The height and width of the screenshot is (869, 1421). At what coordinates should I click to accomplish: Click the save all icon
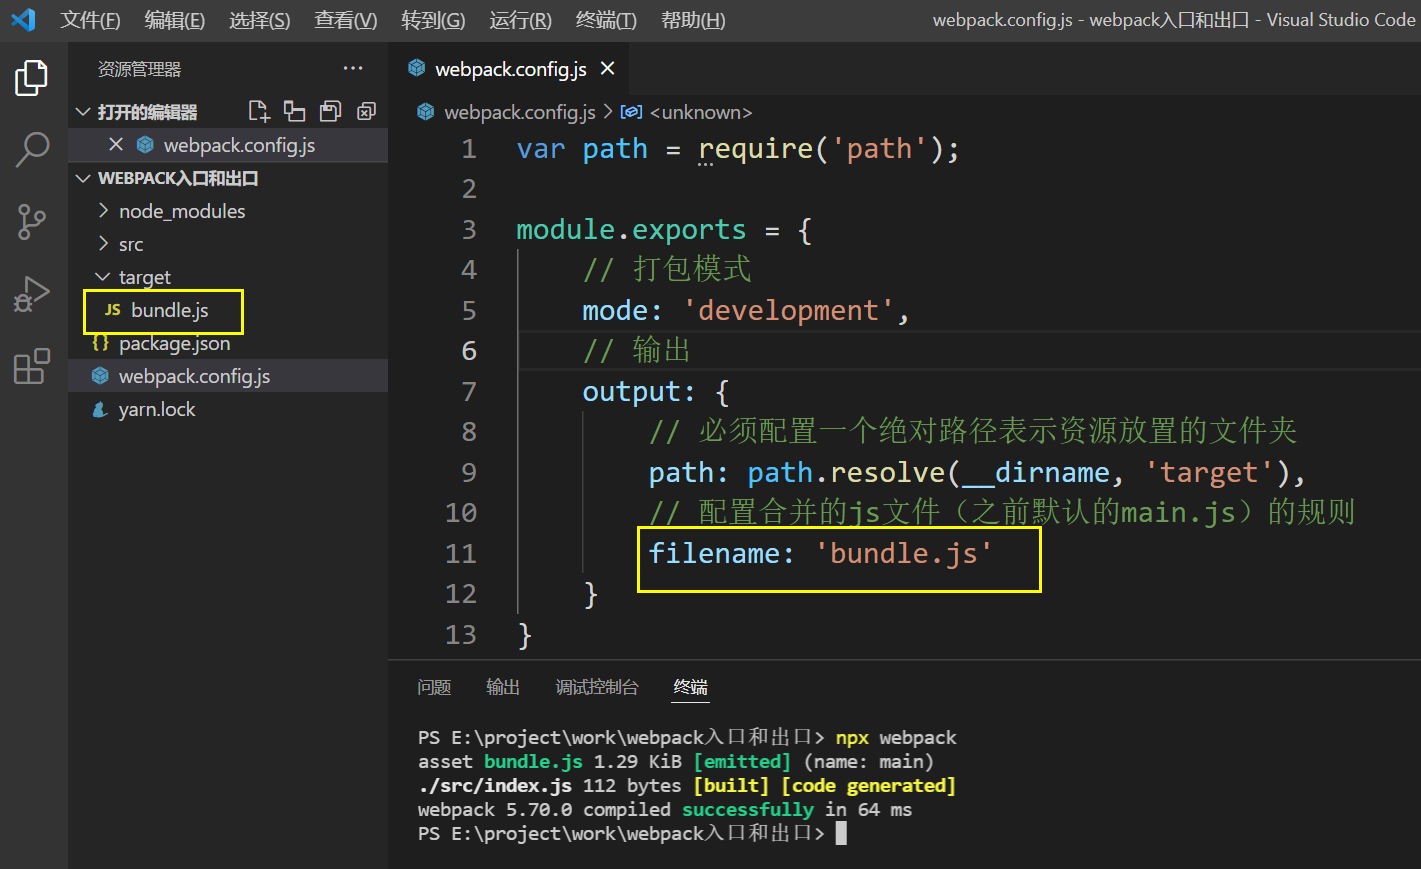pos(330,111)
